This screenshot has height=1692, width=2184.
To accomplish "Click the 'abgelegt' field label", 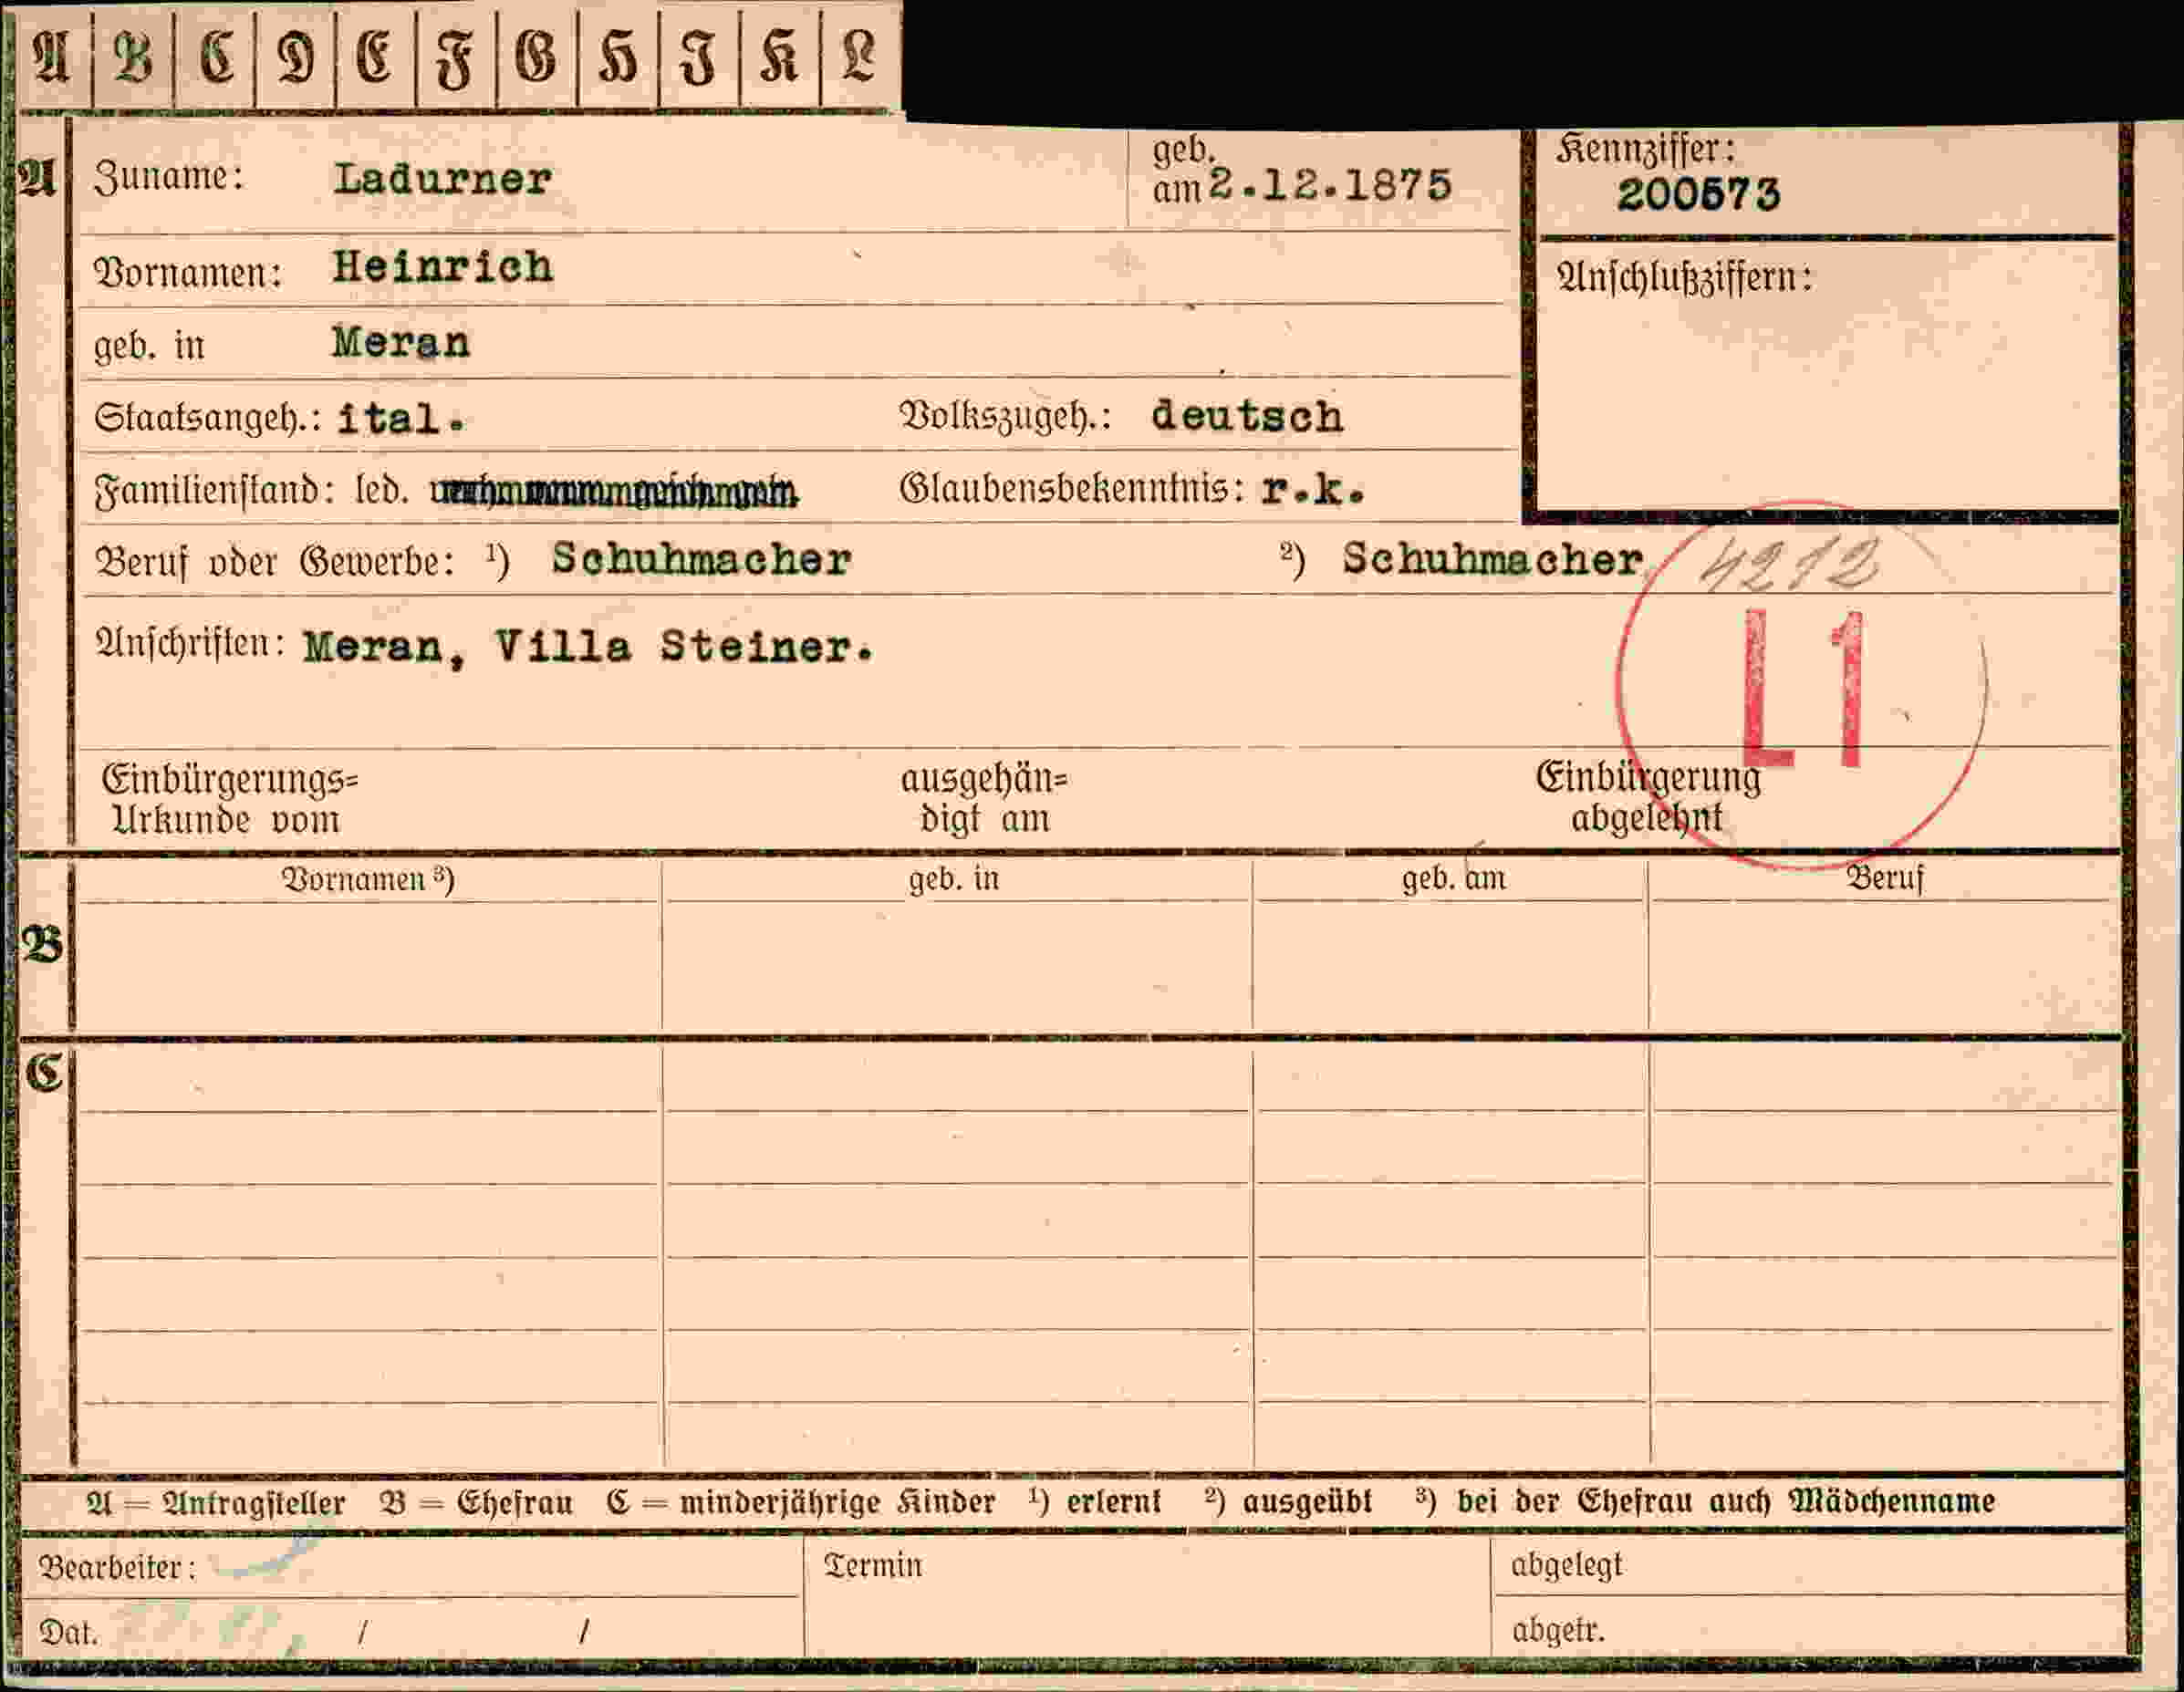I will (1566, 1565).
